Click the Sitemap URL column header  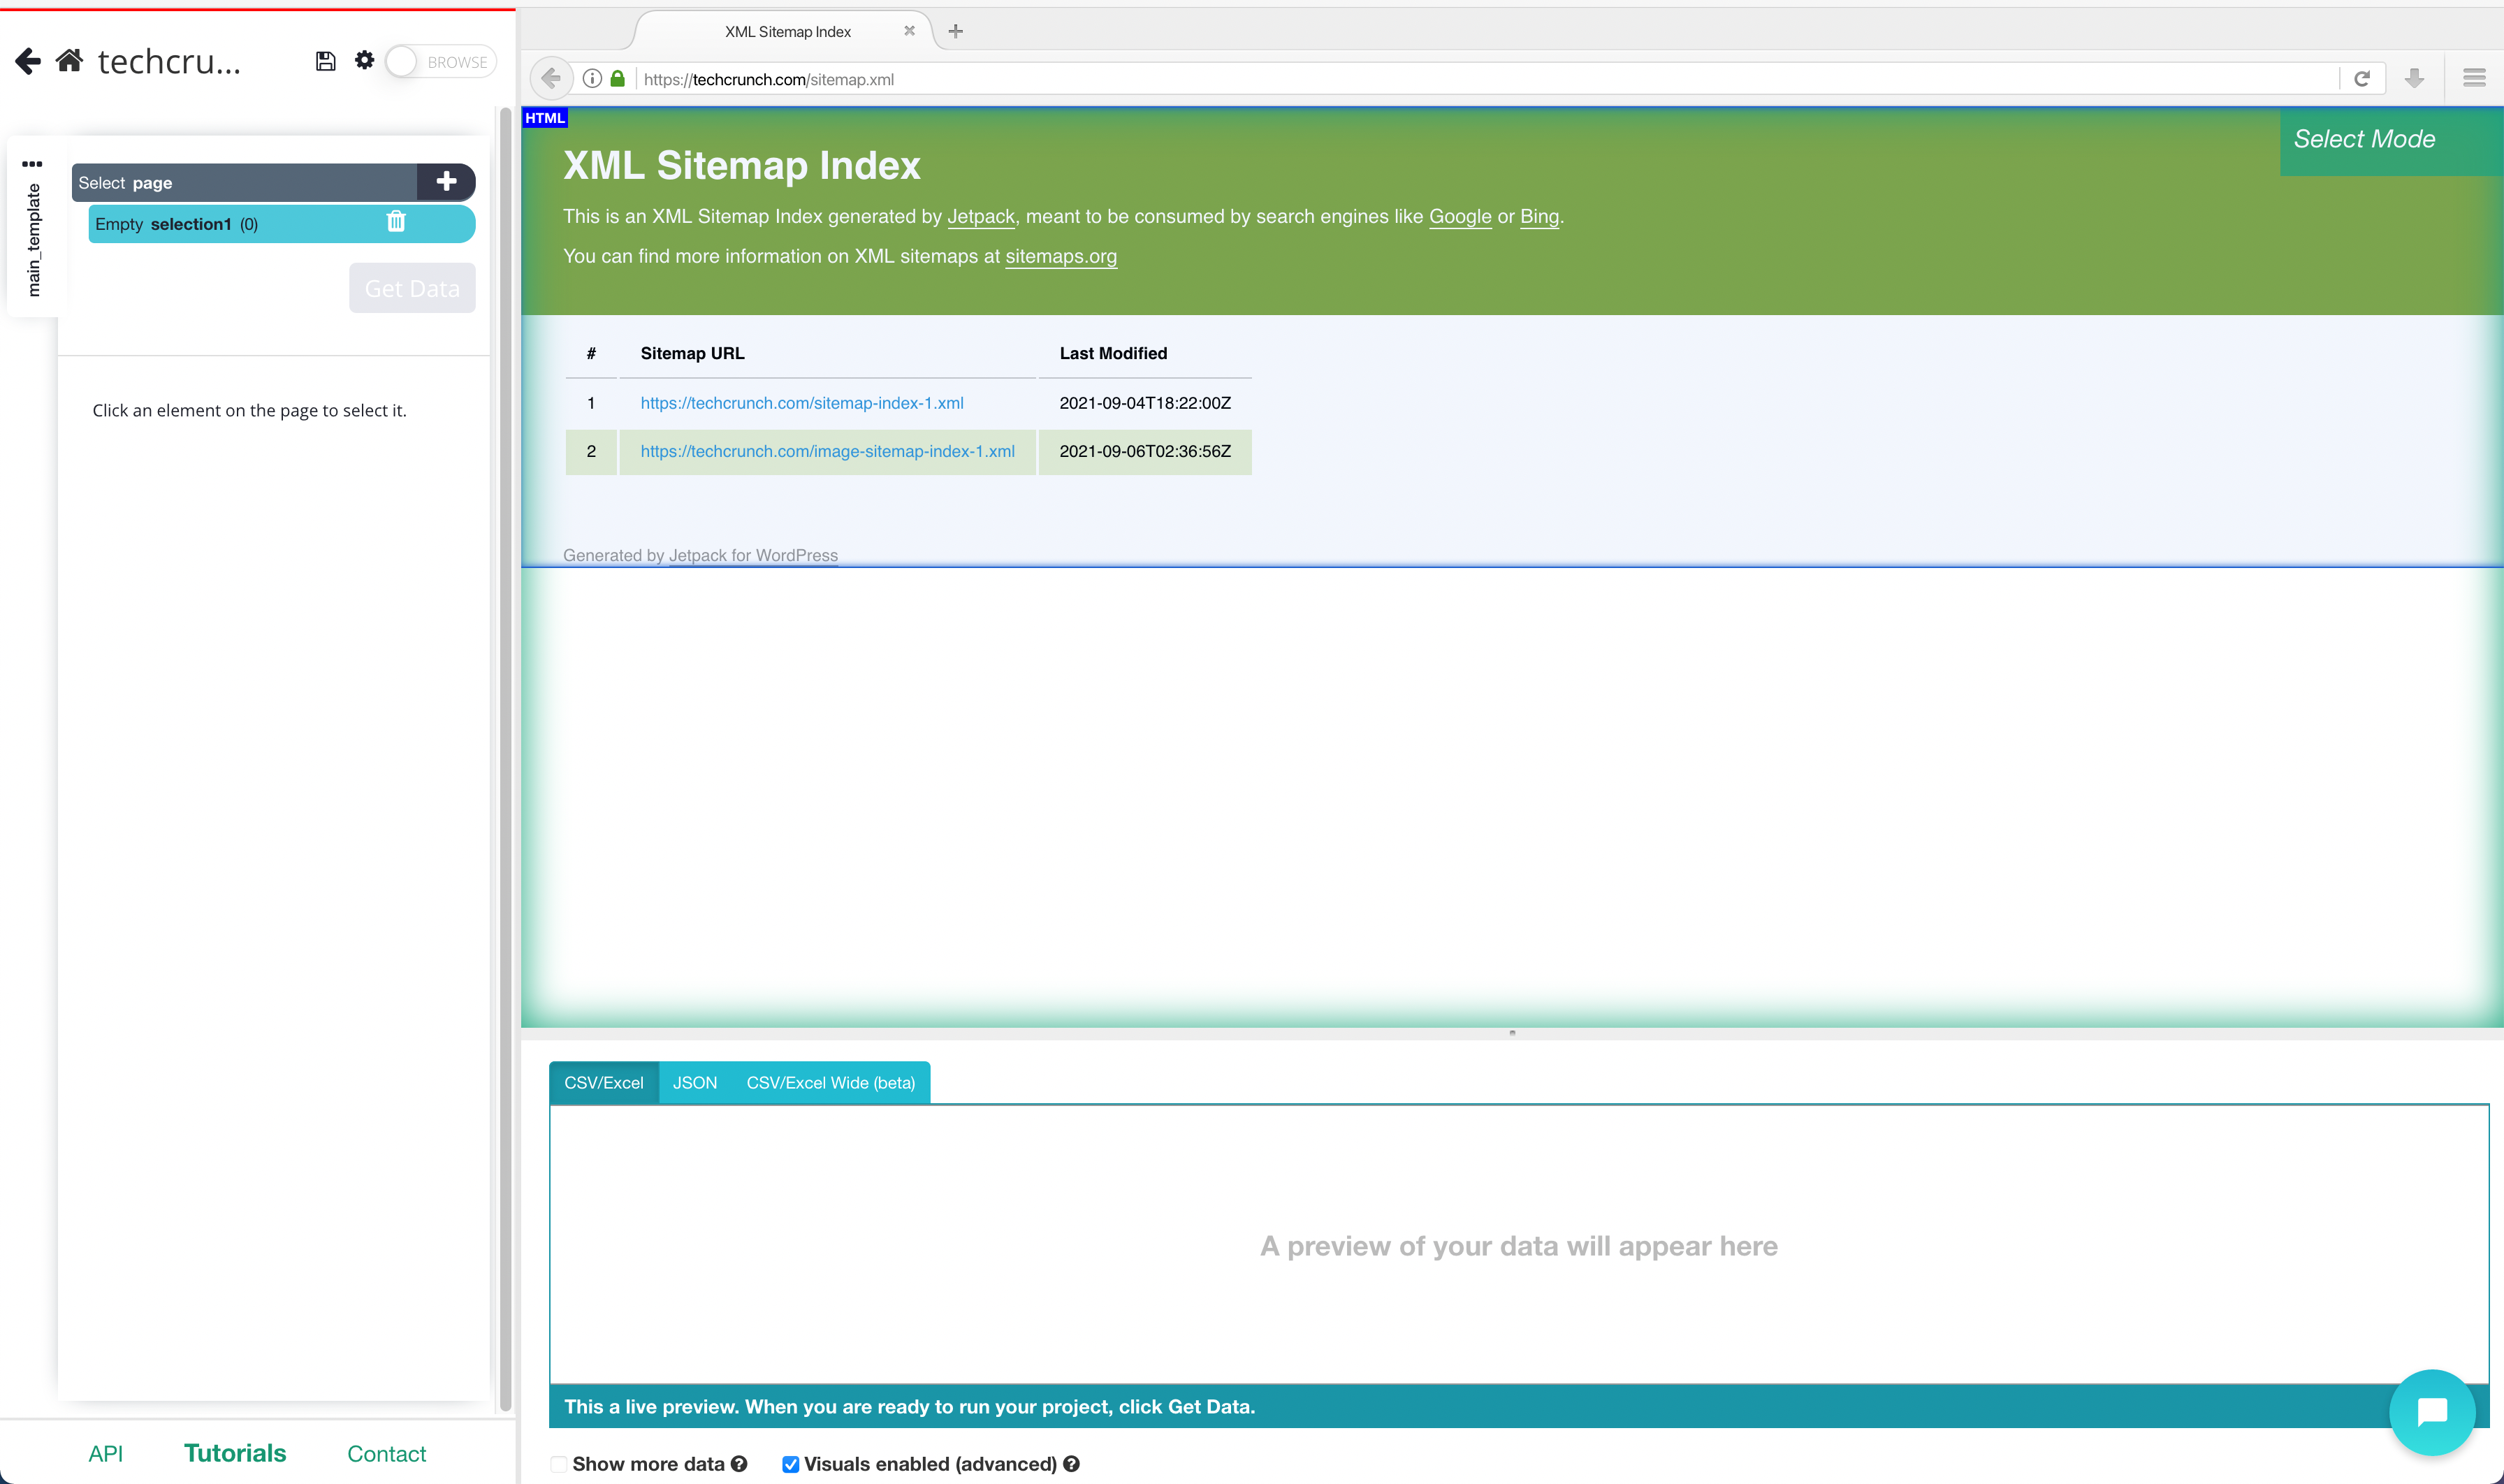pyautogui.click(x=692, y=353)
